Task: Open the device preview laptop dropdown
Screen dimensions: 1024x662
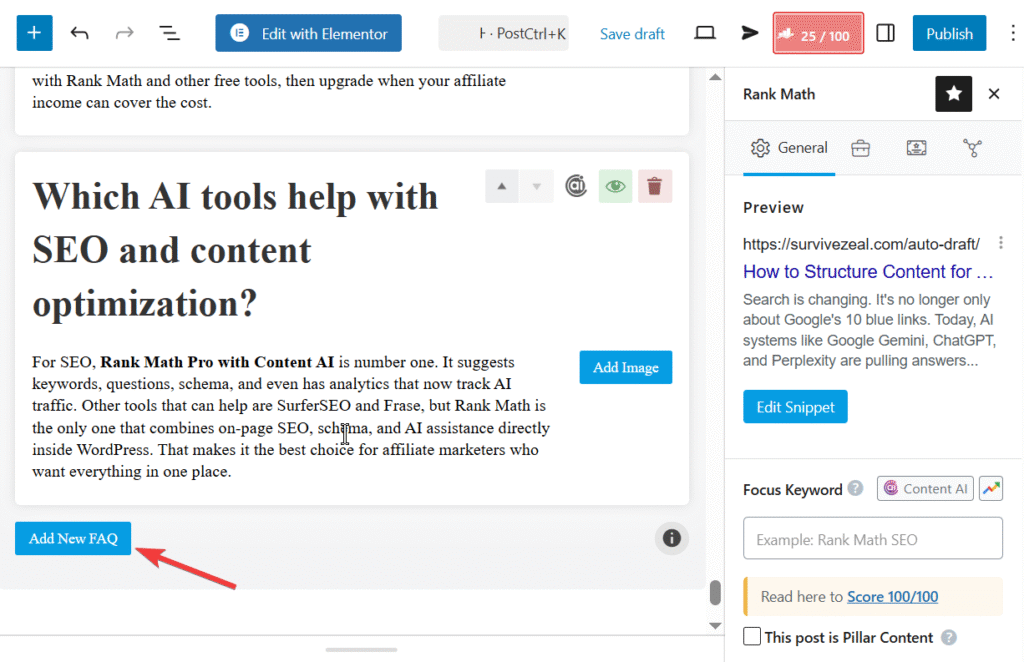Action: click(x=705, y=33)
